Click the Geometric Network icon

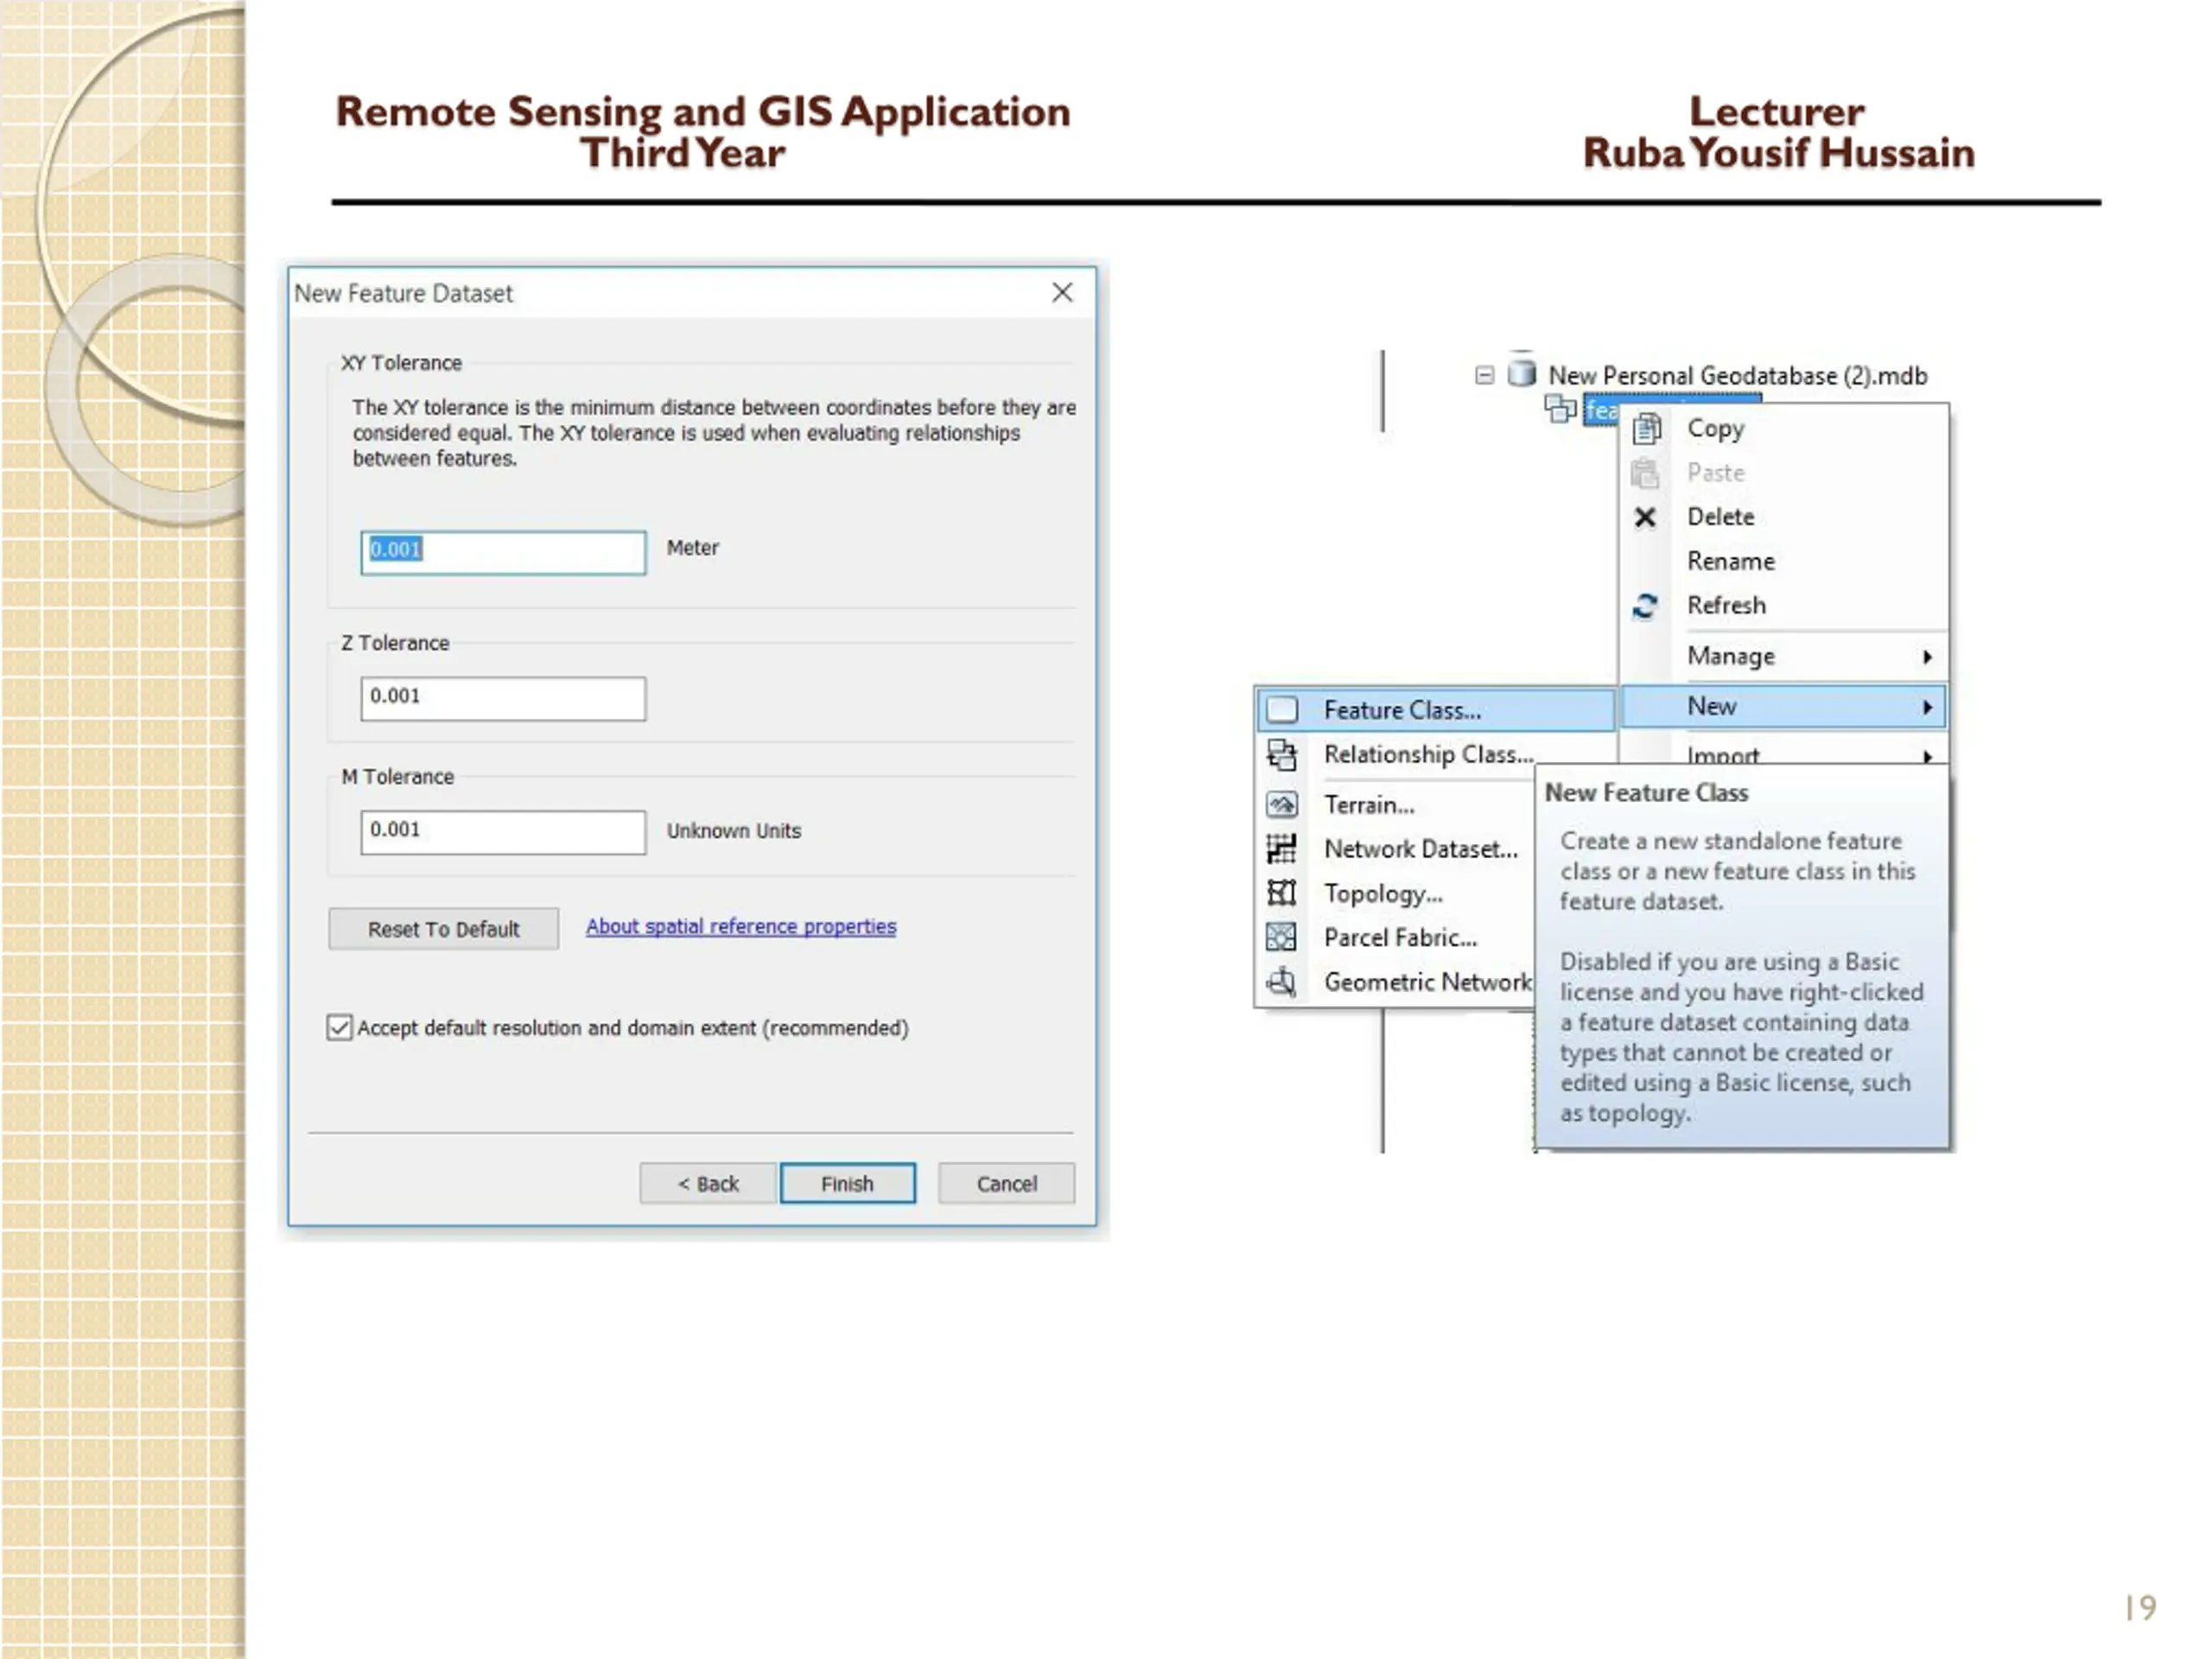pyautogui.click(x=1282, y=982)
